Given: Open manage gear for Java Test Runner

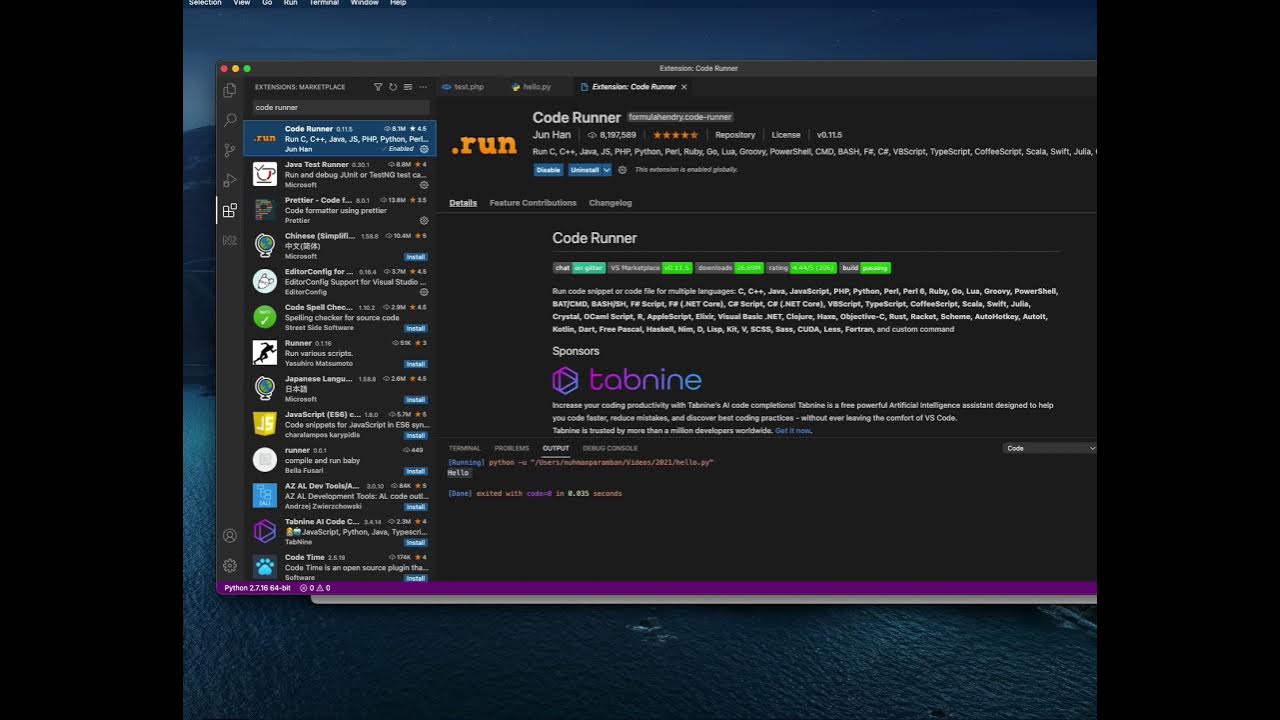Looking at the screenshot, I should coord(424,185).
